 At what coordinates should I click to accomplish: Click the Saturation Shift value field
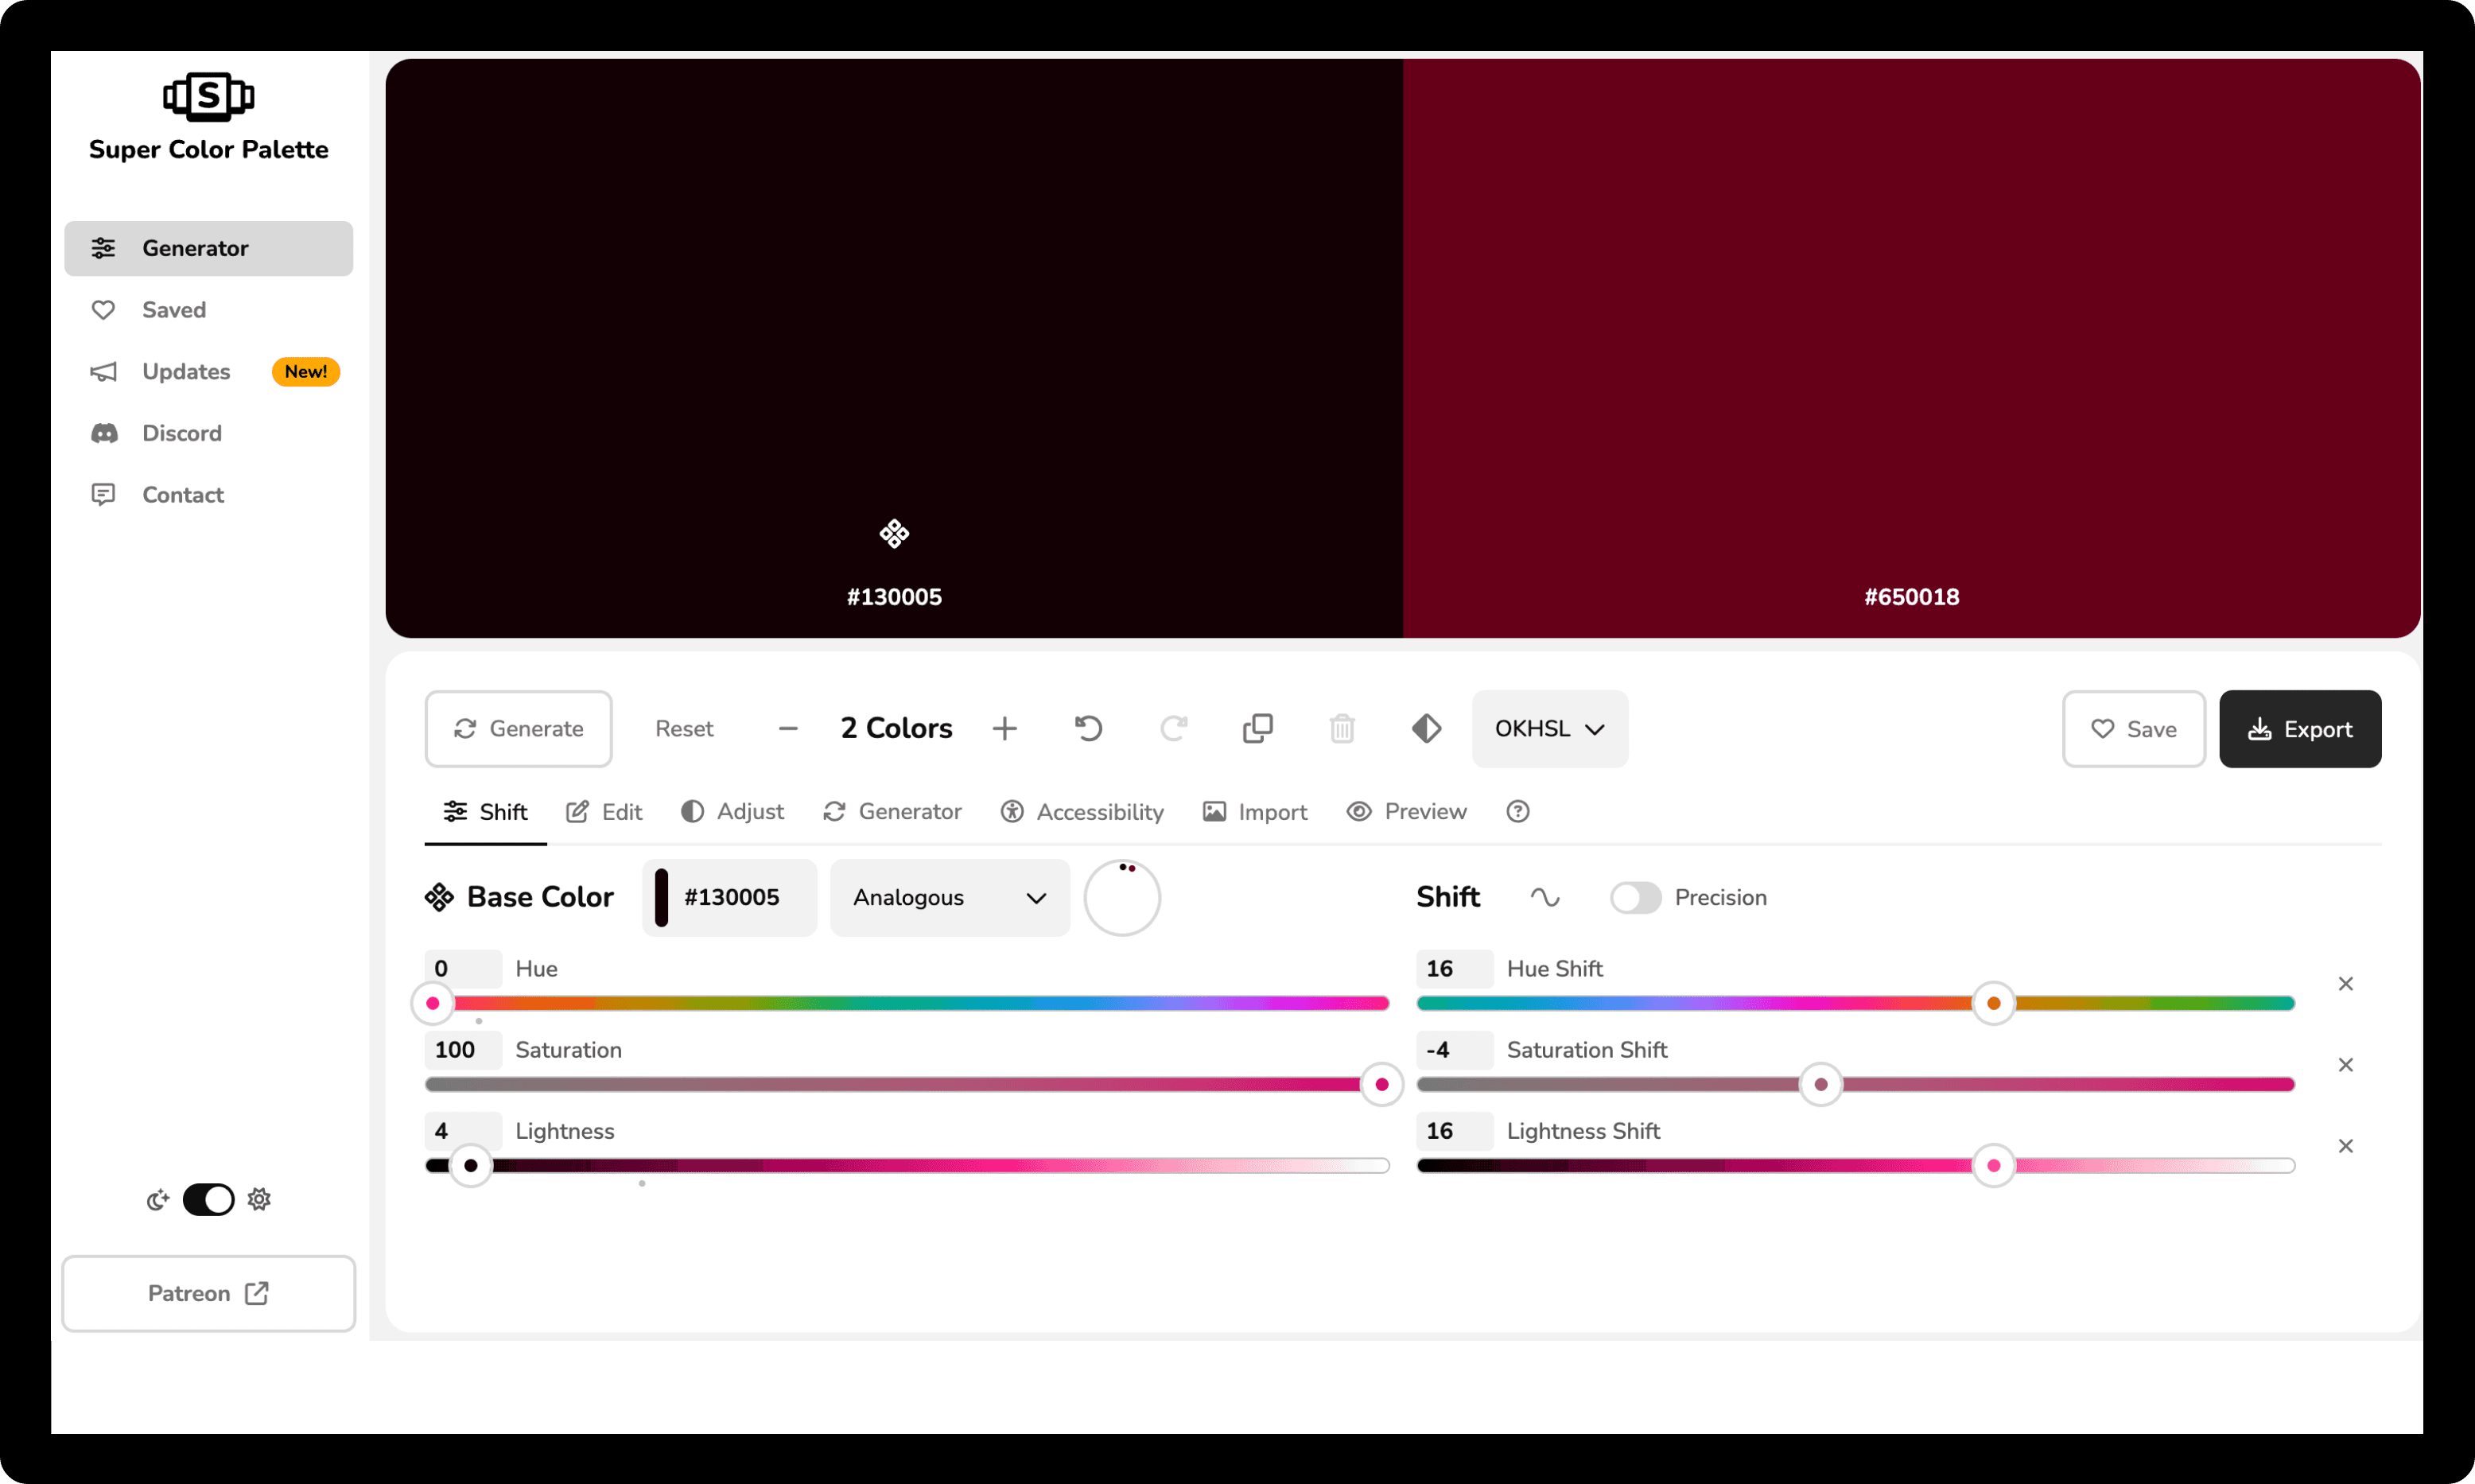coord(1455,1050)
